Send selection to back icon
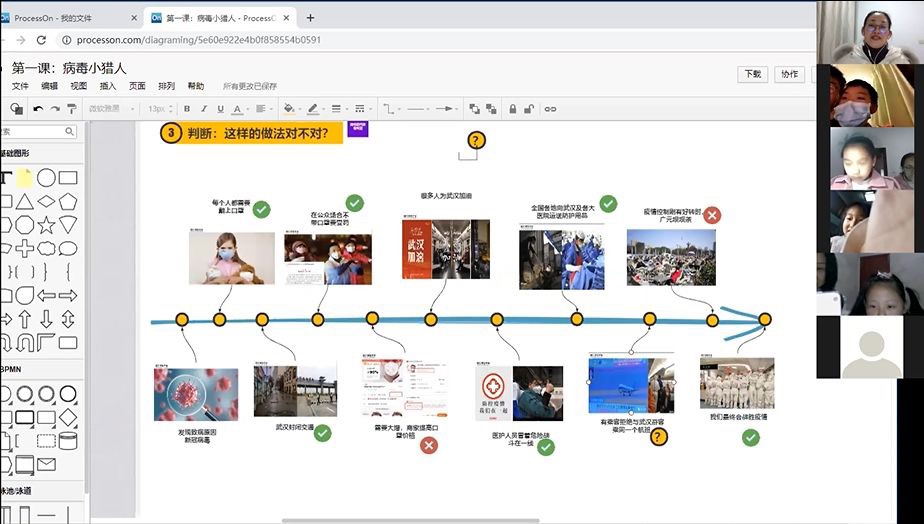The image size is (924, 524). 491,108
